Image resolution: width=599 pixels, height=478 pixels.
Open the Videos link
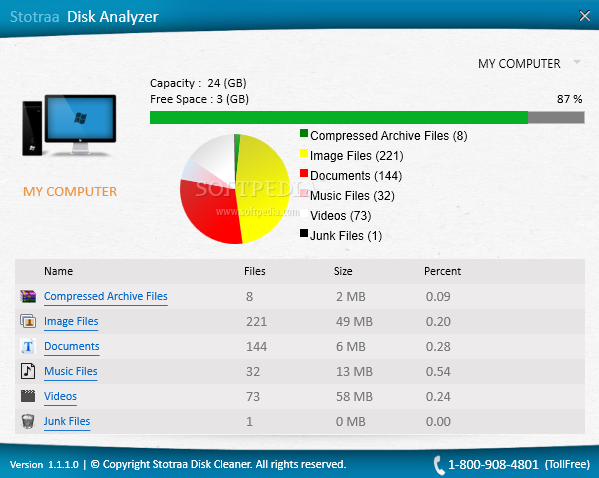60,396
